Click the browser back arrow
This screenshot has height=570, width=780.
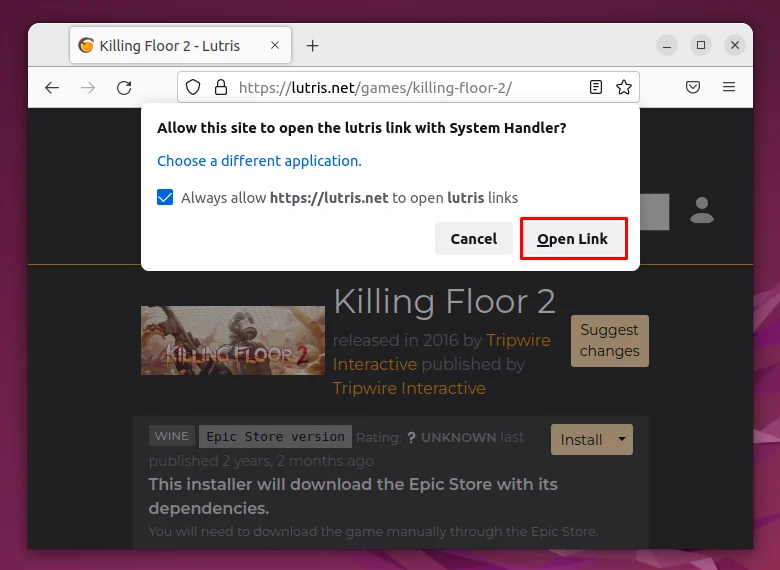coord(52,88)
